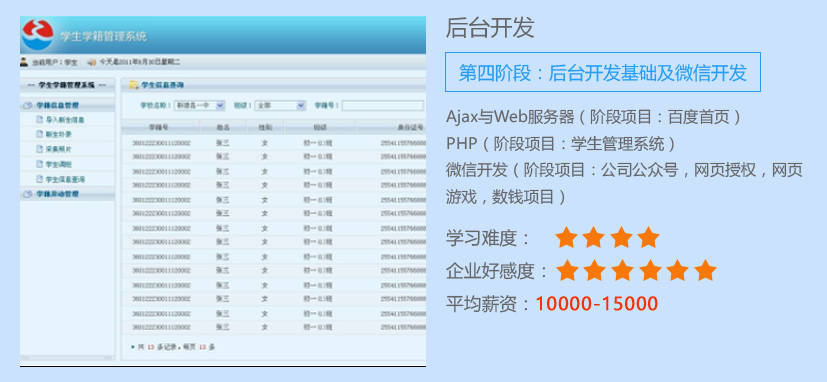The height and width of the screenshot is (382, 827).
Task: Click the 学习难度： label
Action: click(488, 238)
